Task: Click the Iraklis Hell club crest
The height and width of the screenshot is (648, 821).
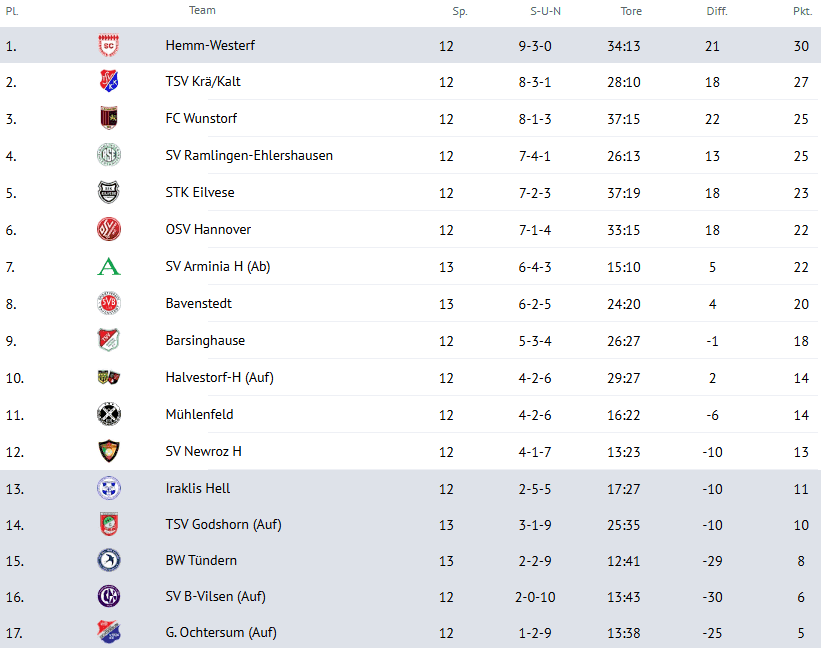Action: click(108, 488)
